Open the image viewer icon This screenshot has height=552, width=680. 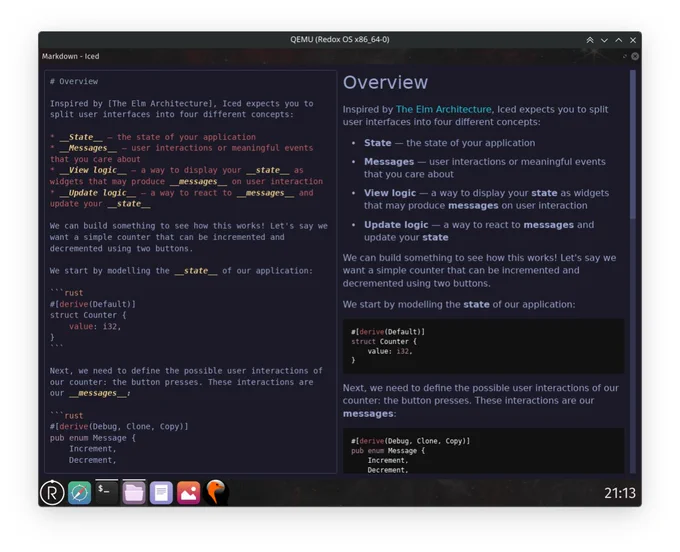(x=189, y=493)
